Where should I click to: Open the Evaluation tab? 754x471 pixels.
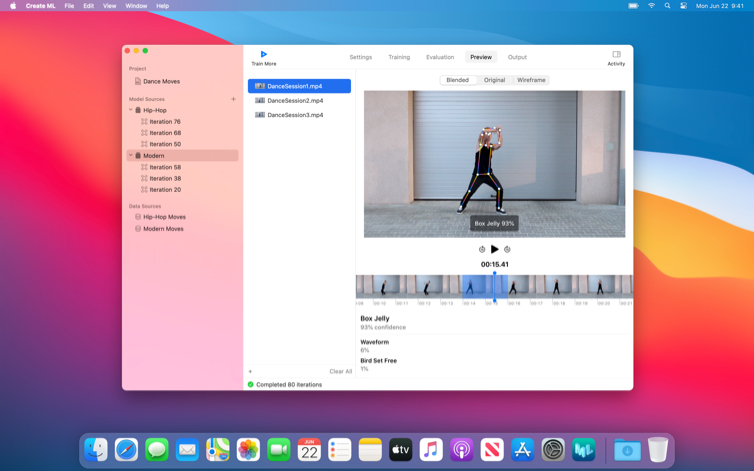[x=439, y=57]
